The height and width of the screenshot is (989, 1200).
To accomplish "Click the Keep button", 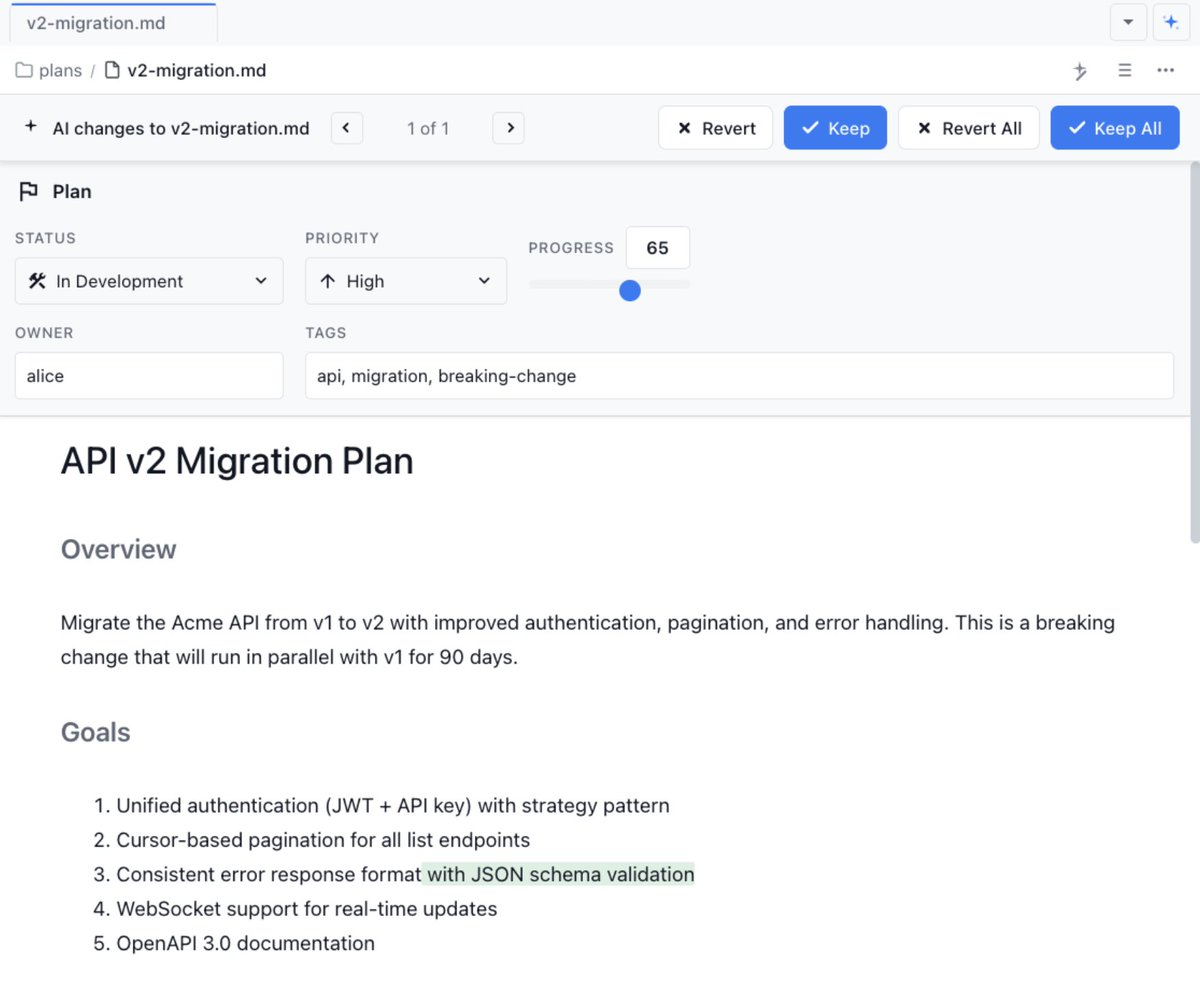I will (835, 128).
